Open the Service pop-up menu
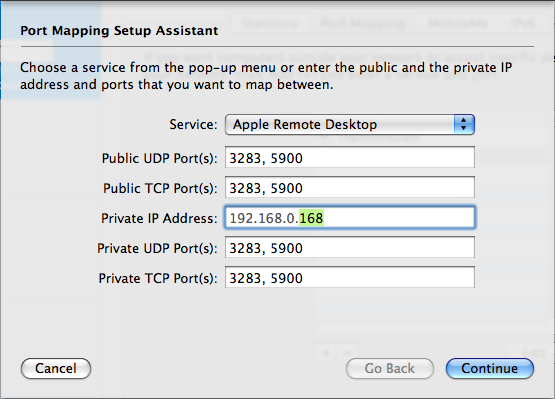Viewport: 555px width, 399px height. coord(350,124)
